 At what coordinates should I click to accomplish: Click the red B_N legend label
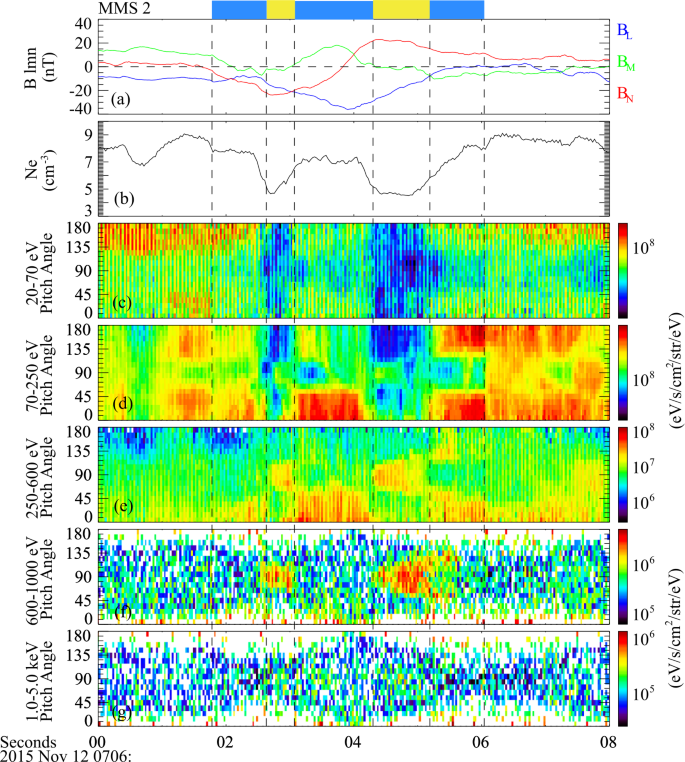tap(625, 94)
